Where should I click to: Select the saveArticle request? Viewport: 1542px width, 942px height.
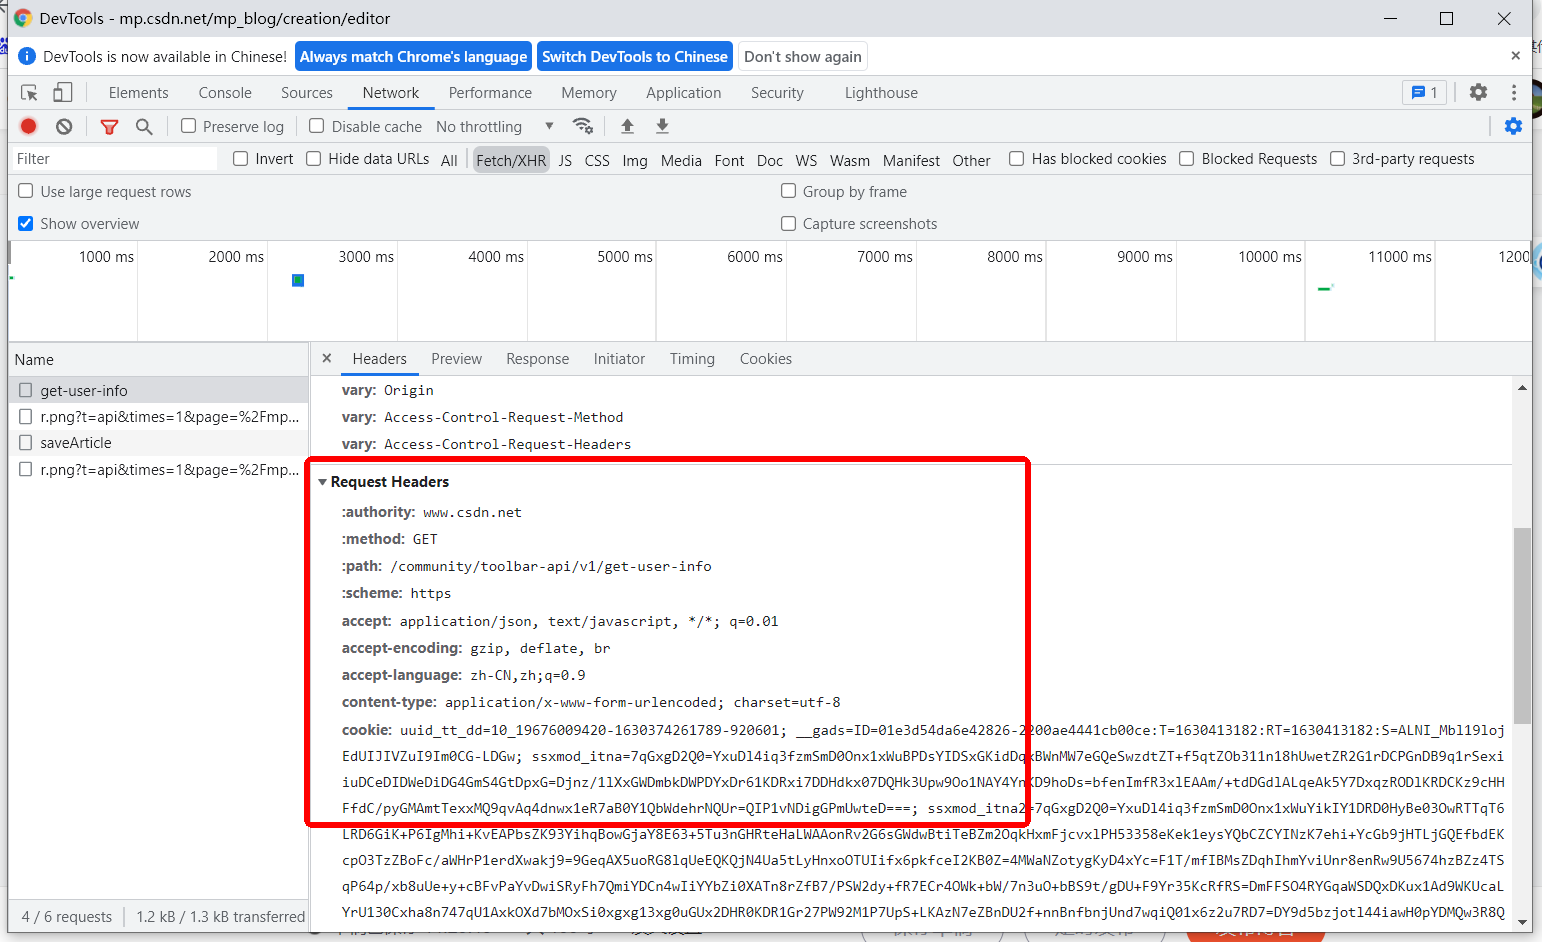coord(77,442)
